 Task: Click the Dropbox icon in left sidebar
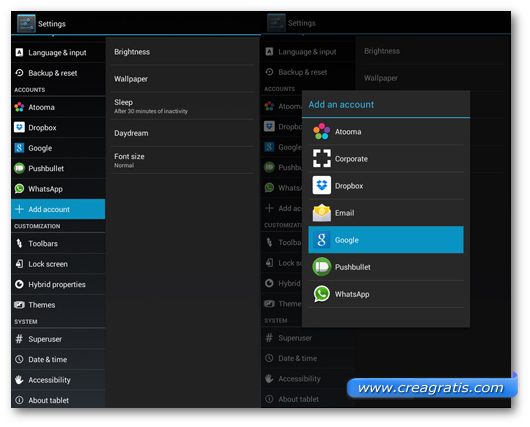[19, 127]
